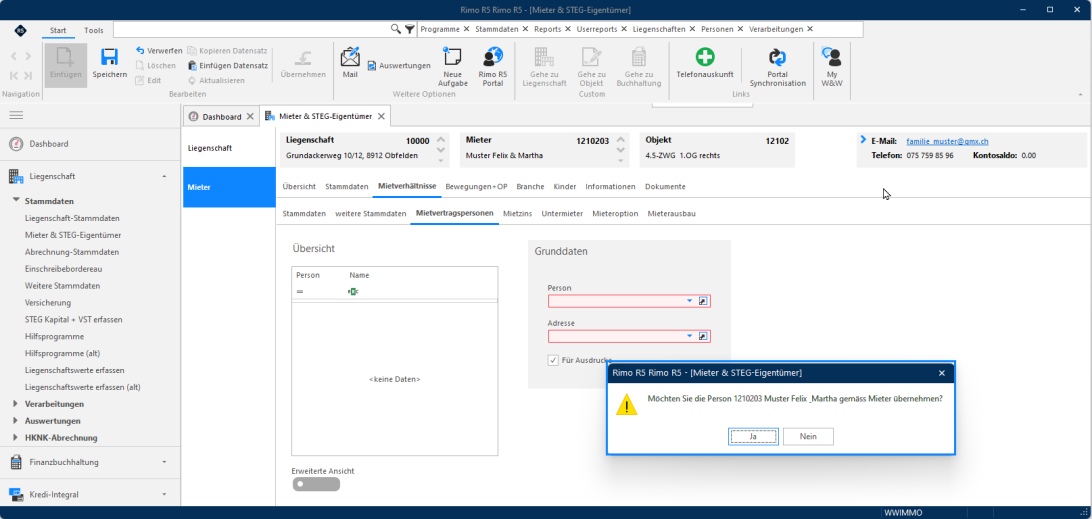The width and height of the screenshot is (1092, 519).
Task: Click Nein in the dialog
Action: tap(808, 436)
